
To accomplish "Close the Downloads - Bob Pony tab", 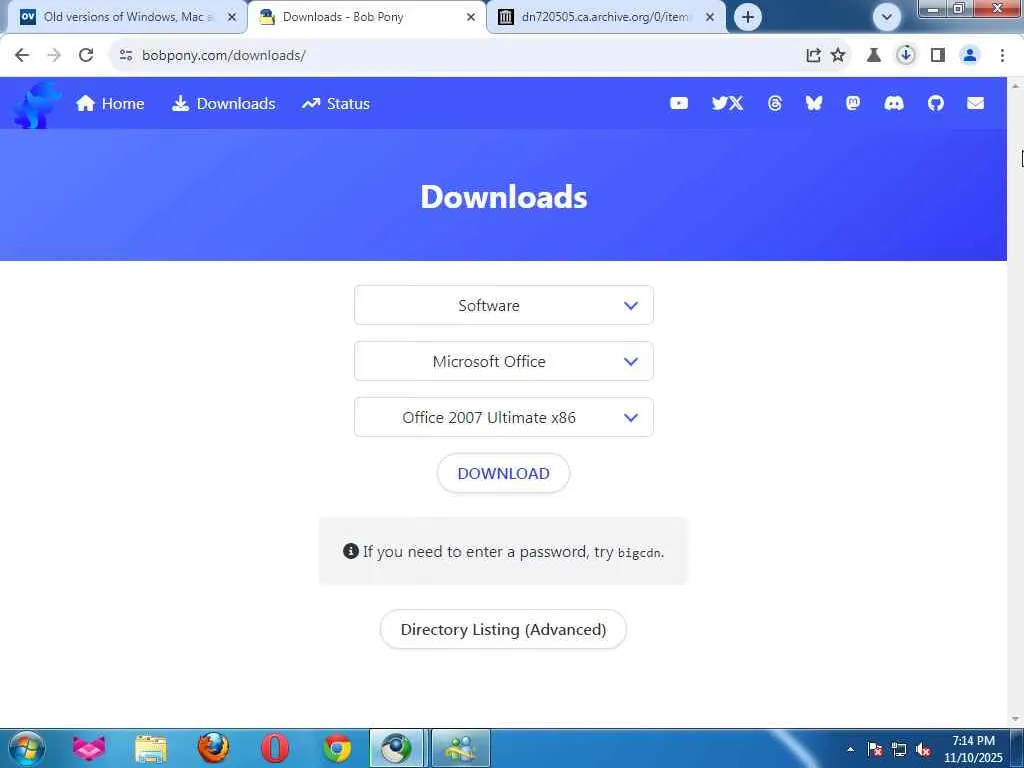I will [470, 17].
